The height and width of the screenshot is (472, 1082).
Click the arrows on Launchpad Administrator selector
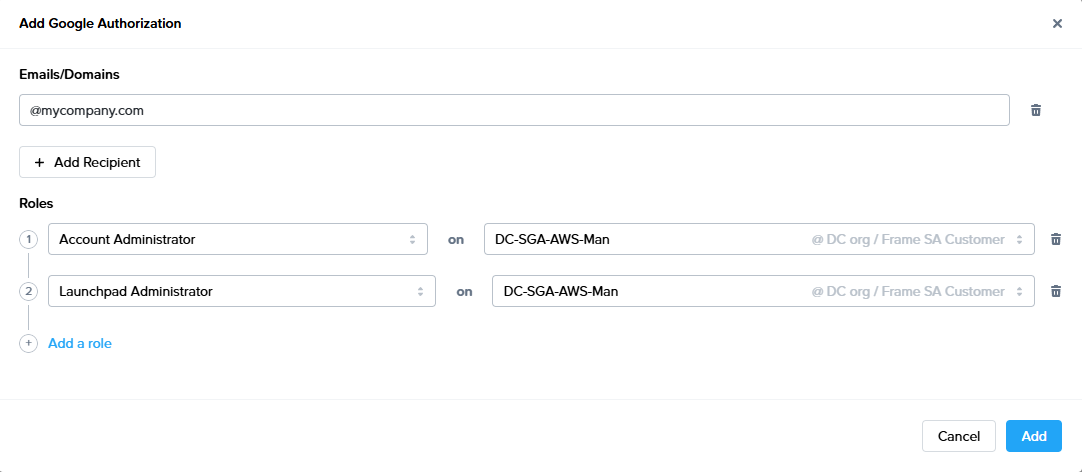(420, 291)
